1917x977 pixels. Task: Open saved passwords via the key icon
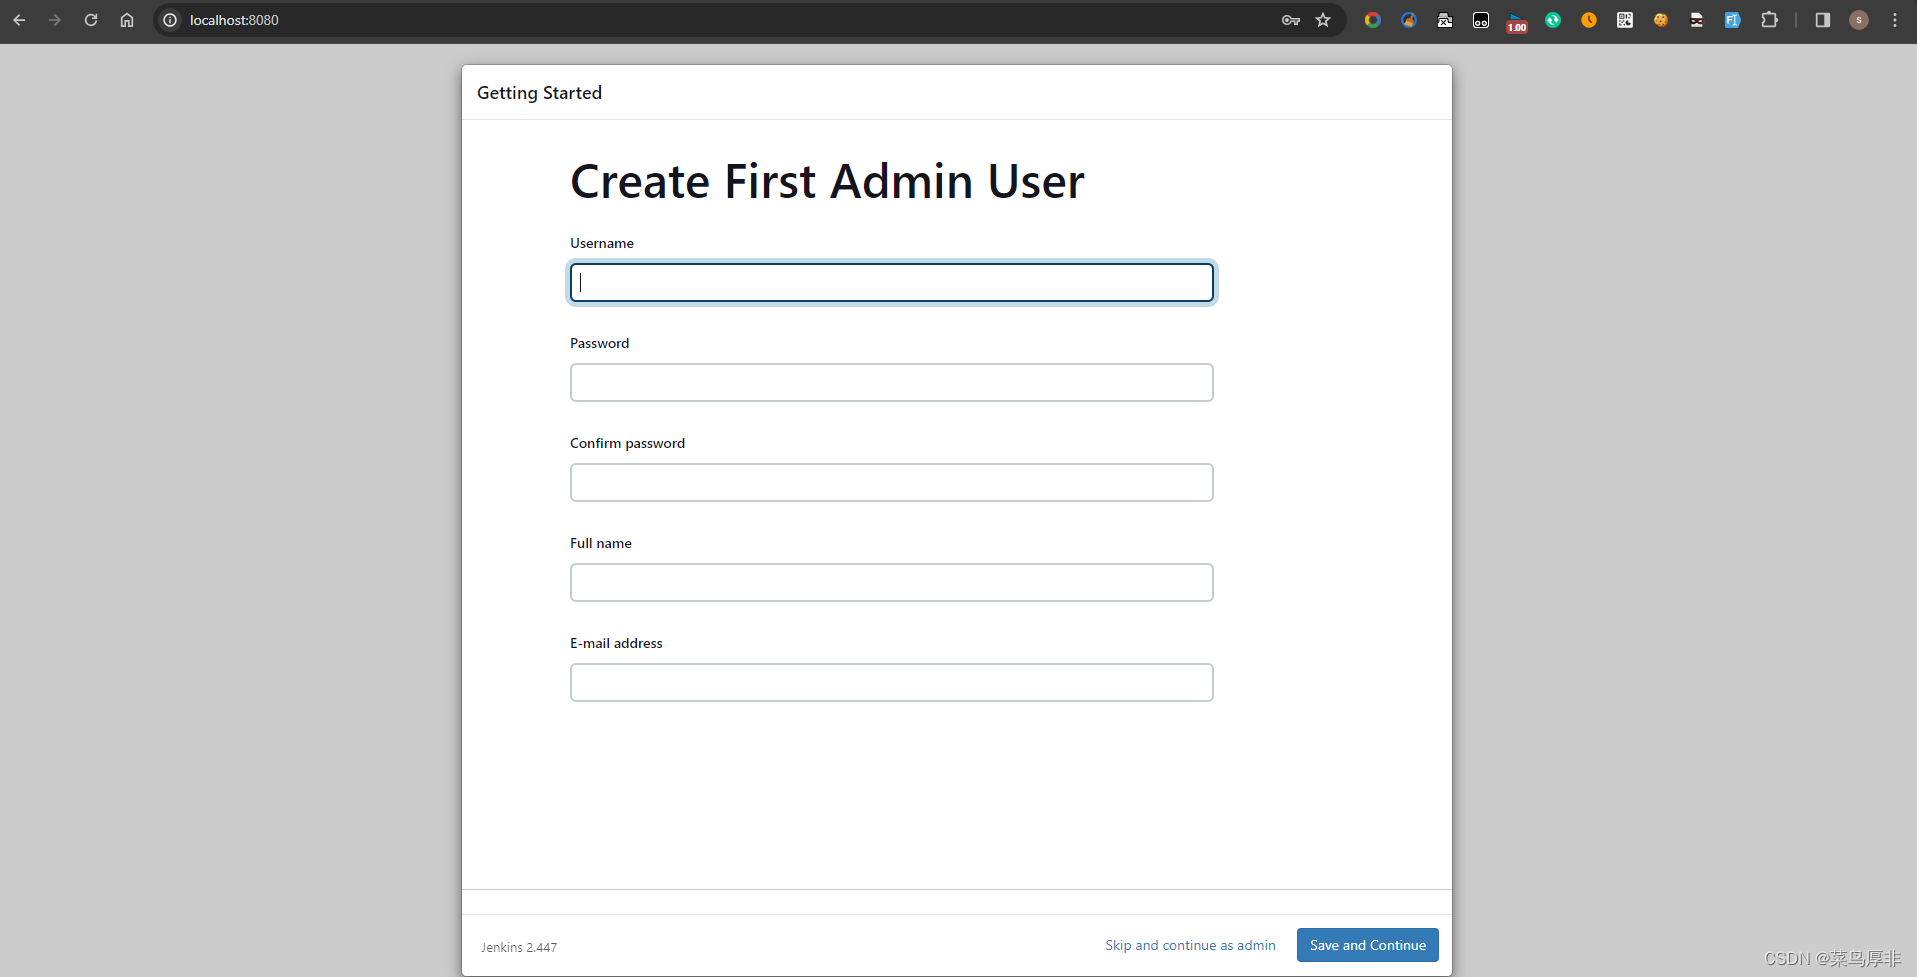pos(1289,20)
